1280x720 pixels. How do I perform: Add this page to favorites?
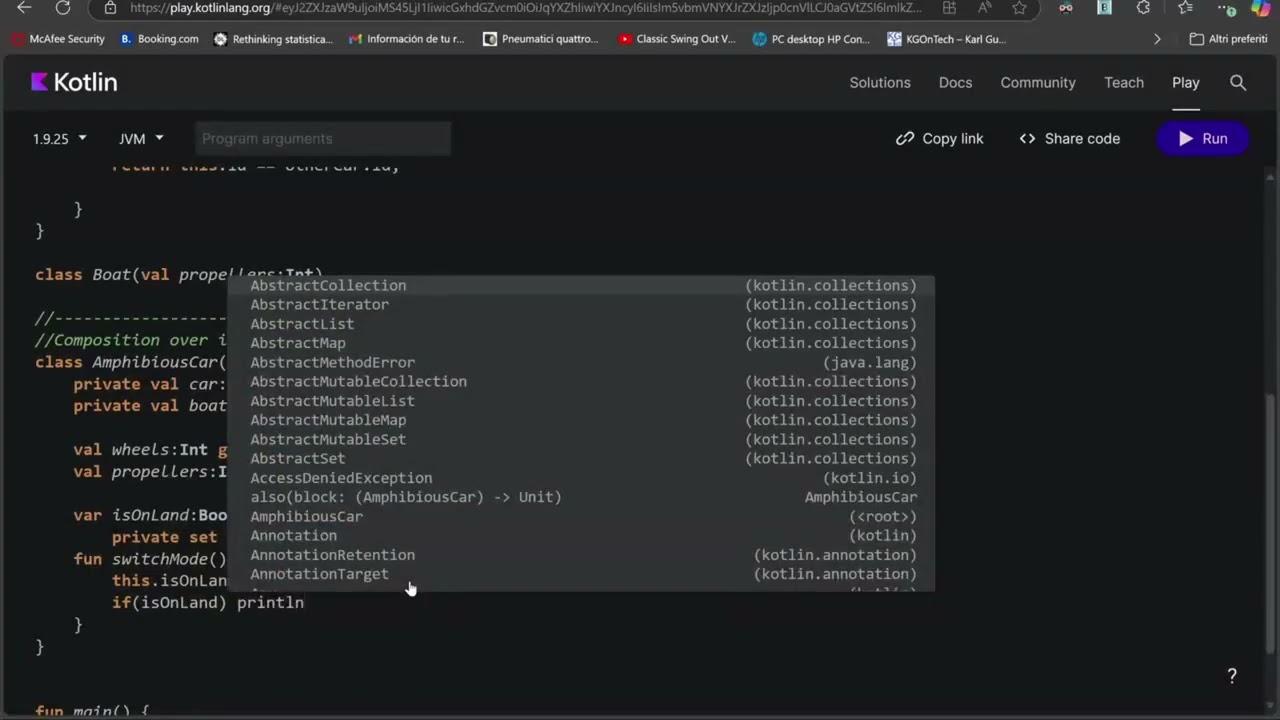pos(1019,8)
